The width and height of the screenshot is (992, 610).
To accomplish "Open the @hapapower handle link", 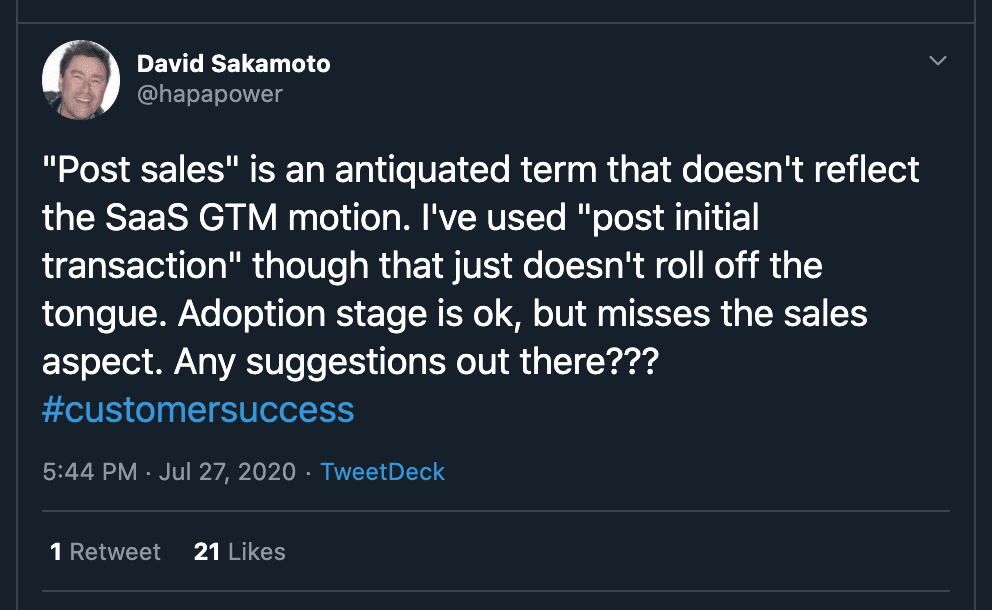I will (x=209, y=94).
